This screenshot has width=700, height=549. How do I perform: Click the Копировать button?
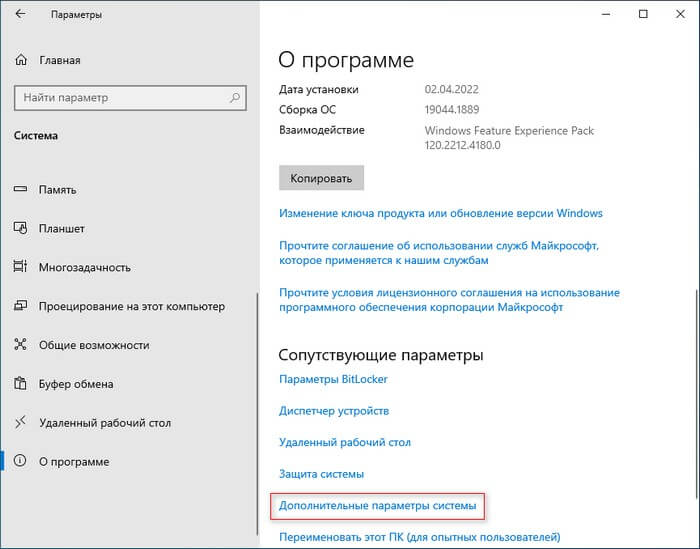[x=321, y=178]
